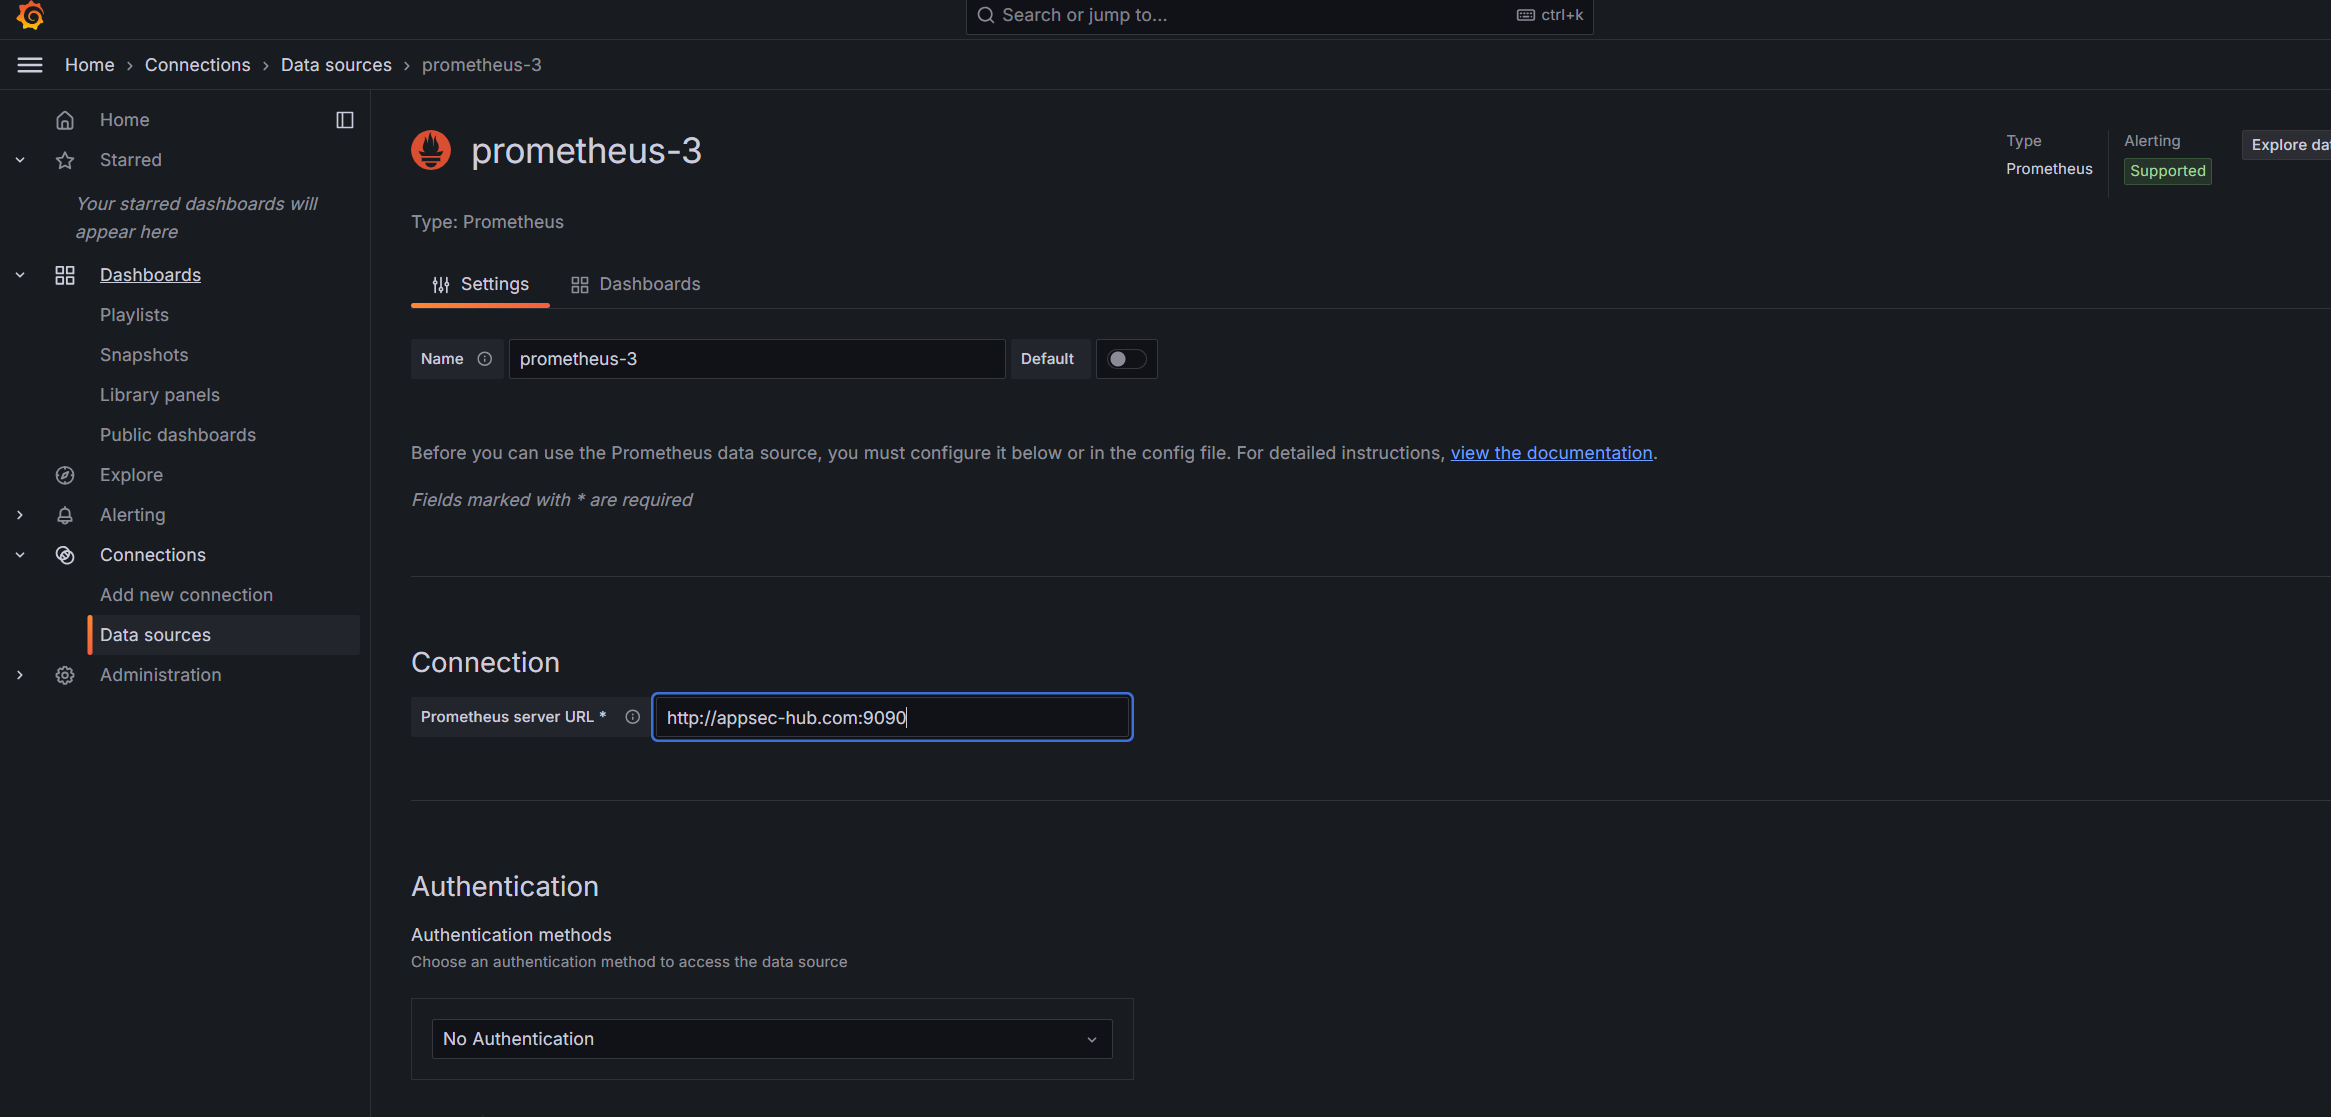Switch to the Dashboards tab

pyautogui.click(x=636, y=284)
